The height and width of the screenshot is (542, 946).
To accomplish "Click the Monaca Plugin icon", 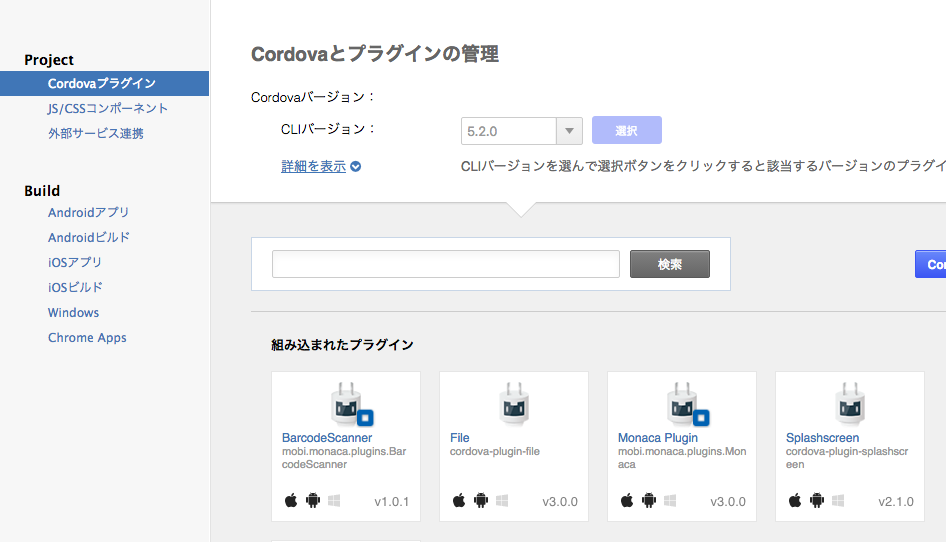I will coord(687,404).
